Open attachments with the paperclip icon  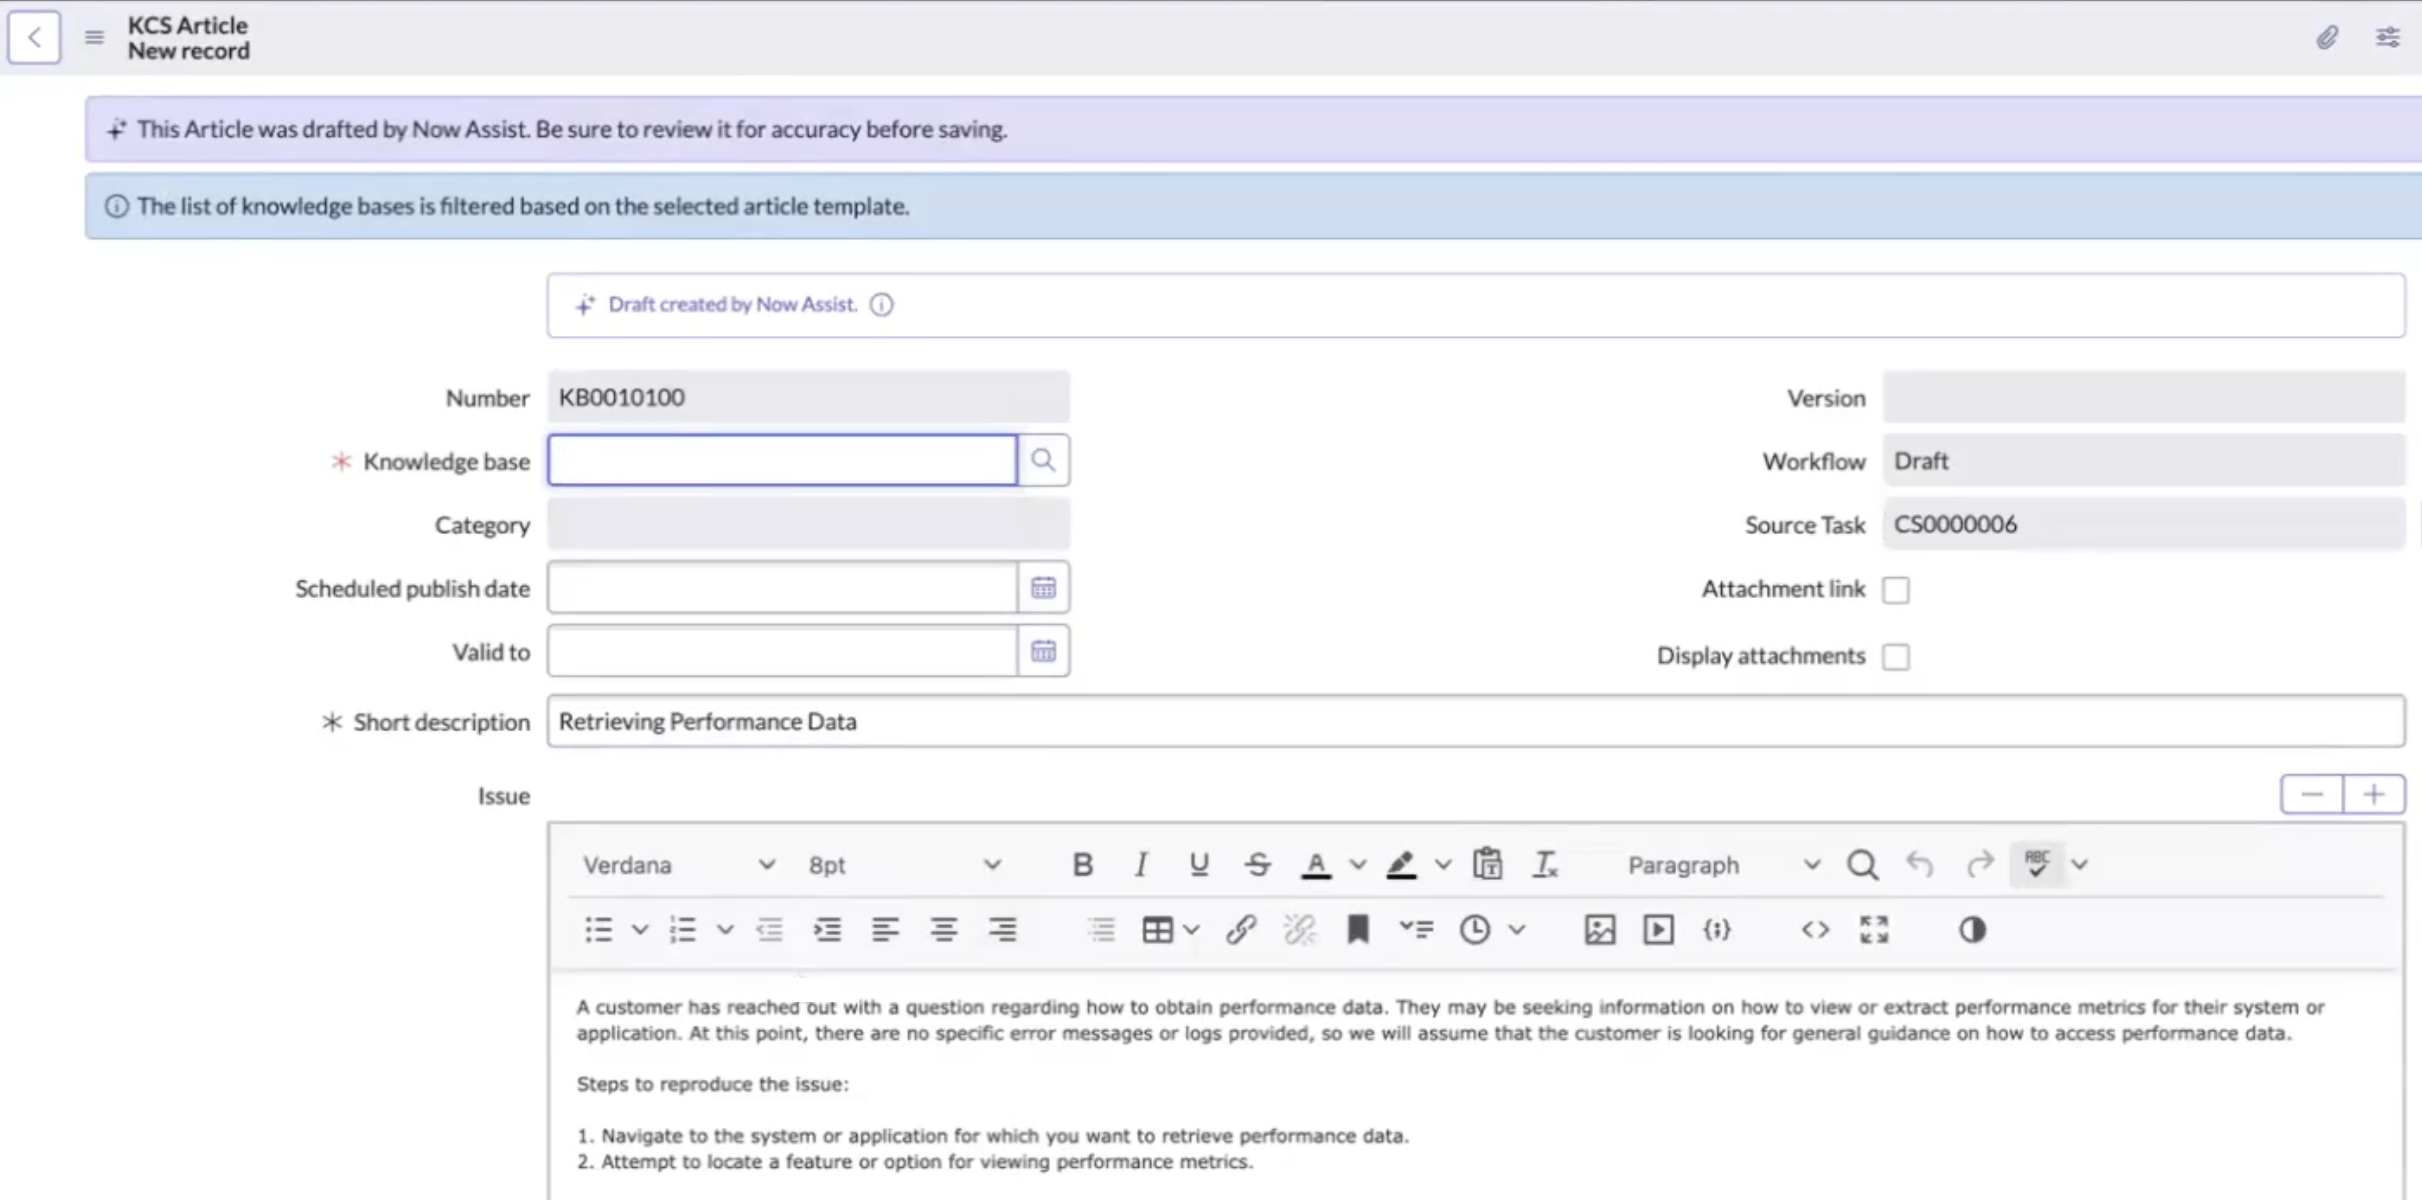(x=2327, y=38)
